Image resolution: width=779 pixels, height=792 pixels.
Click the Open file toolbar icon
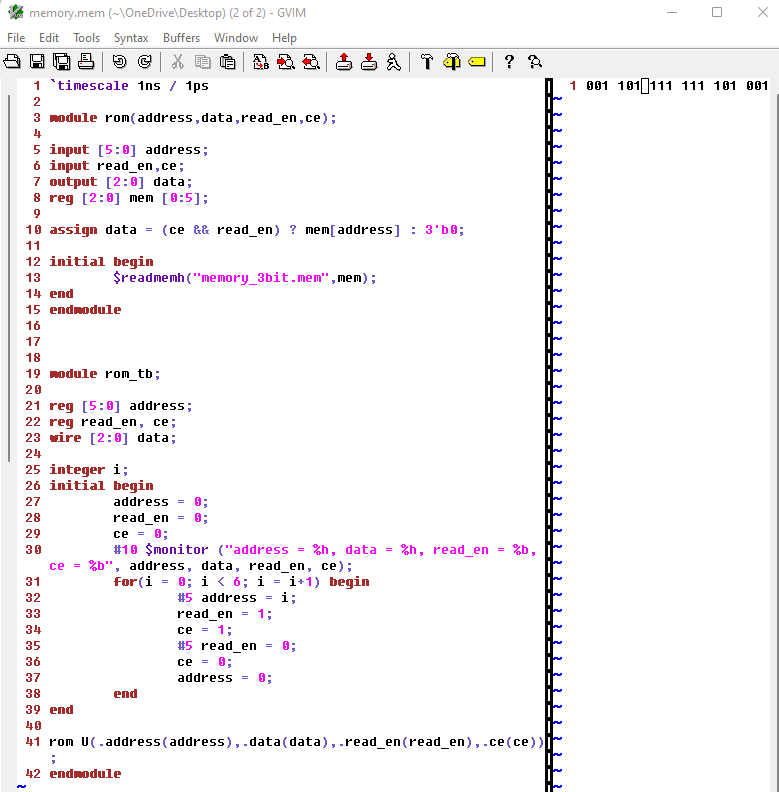coord(13,62)
